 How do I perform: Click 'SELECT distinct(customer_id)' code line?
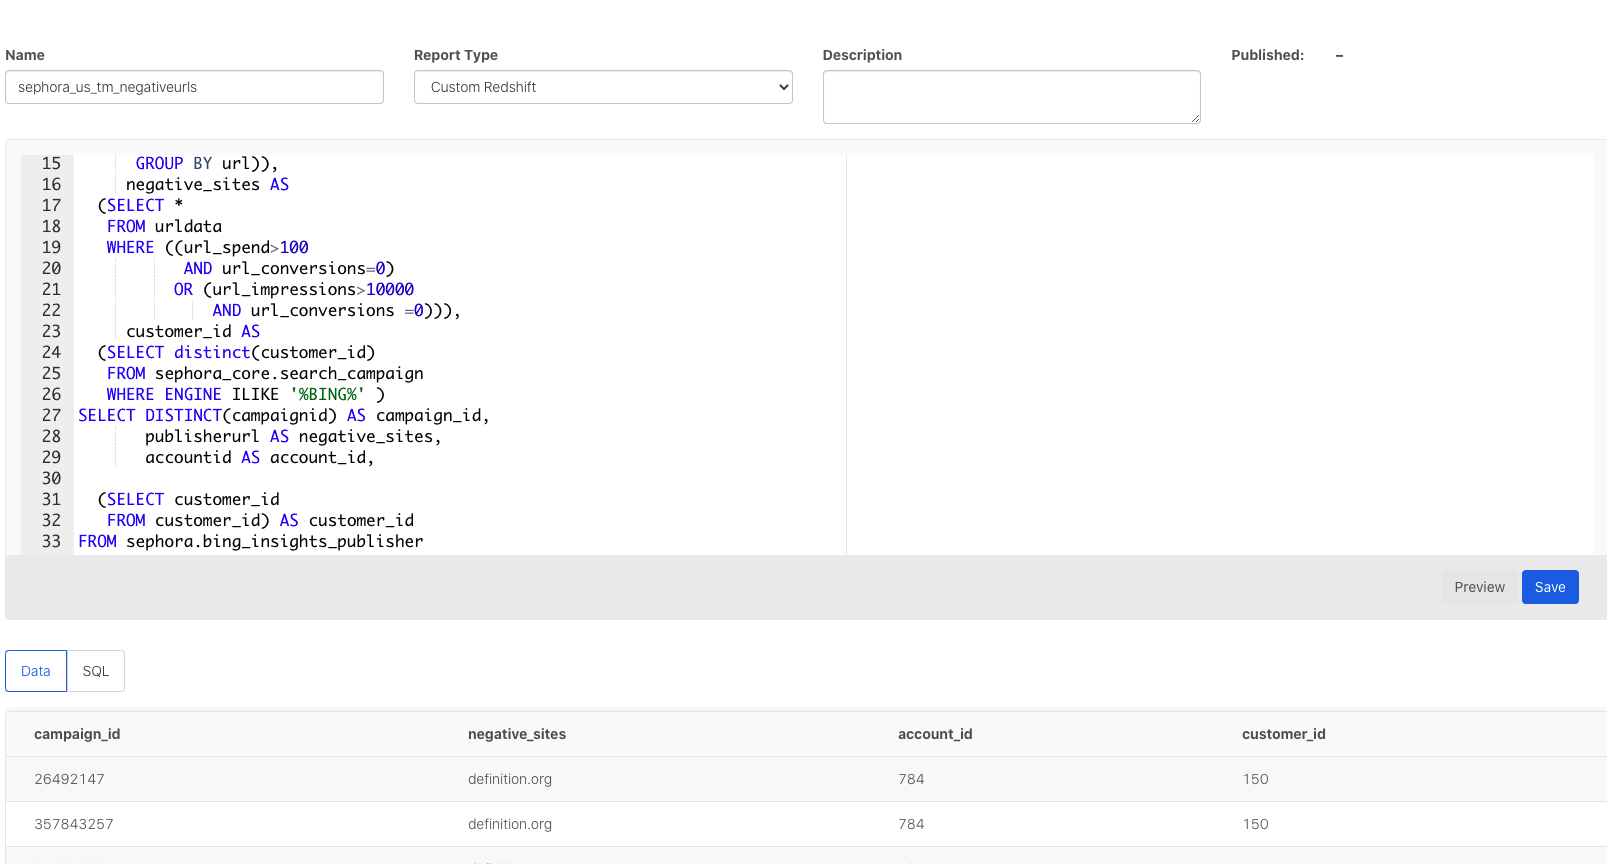237,352
